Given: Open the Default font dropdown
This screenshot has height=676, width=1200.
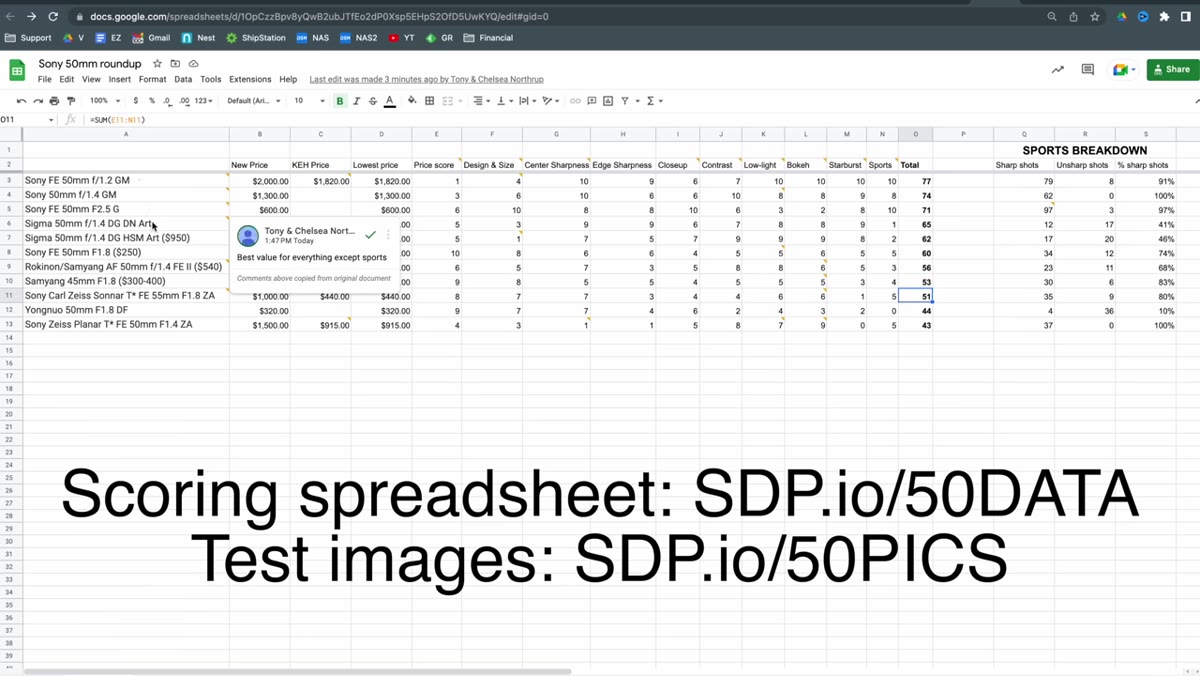Looking at the screenshot, I should [x=254, y=101].
